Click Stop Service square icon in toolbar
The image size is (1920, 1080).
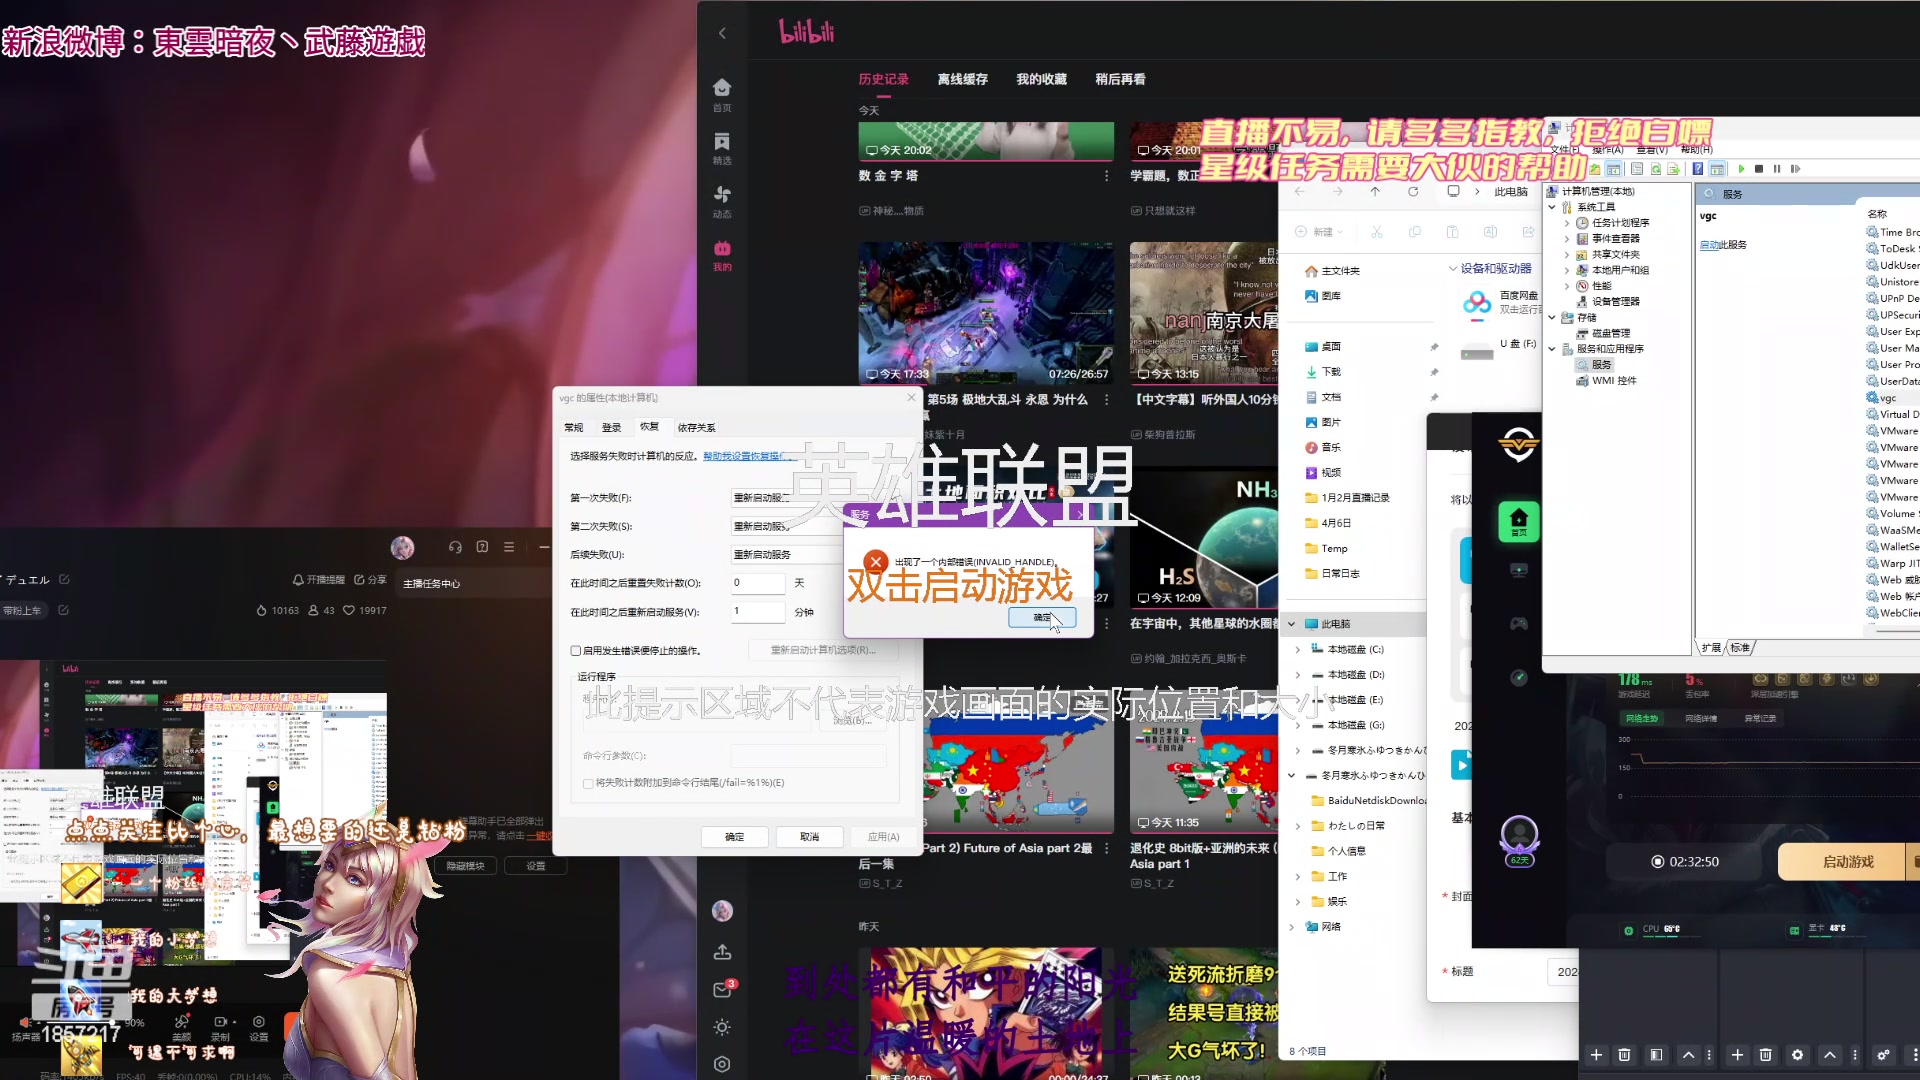1759,169
